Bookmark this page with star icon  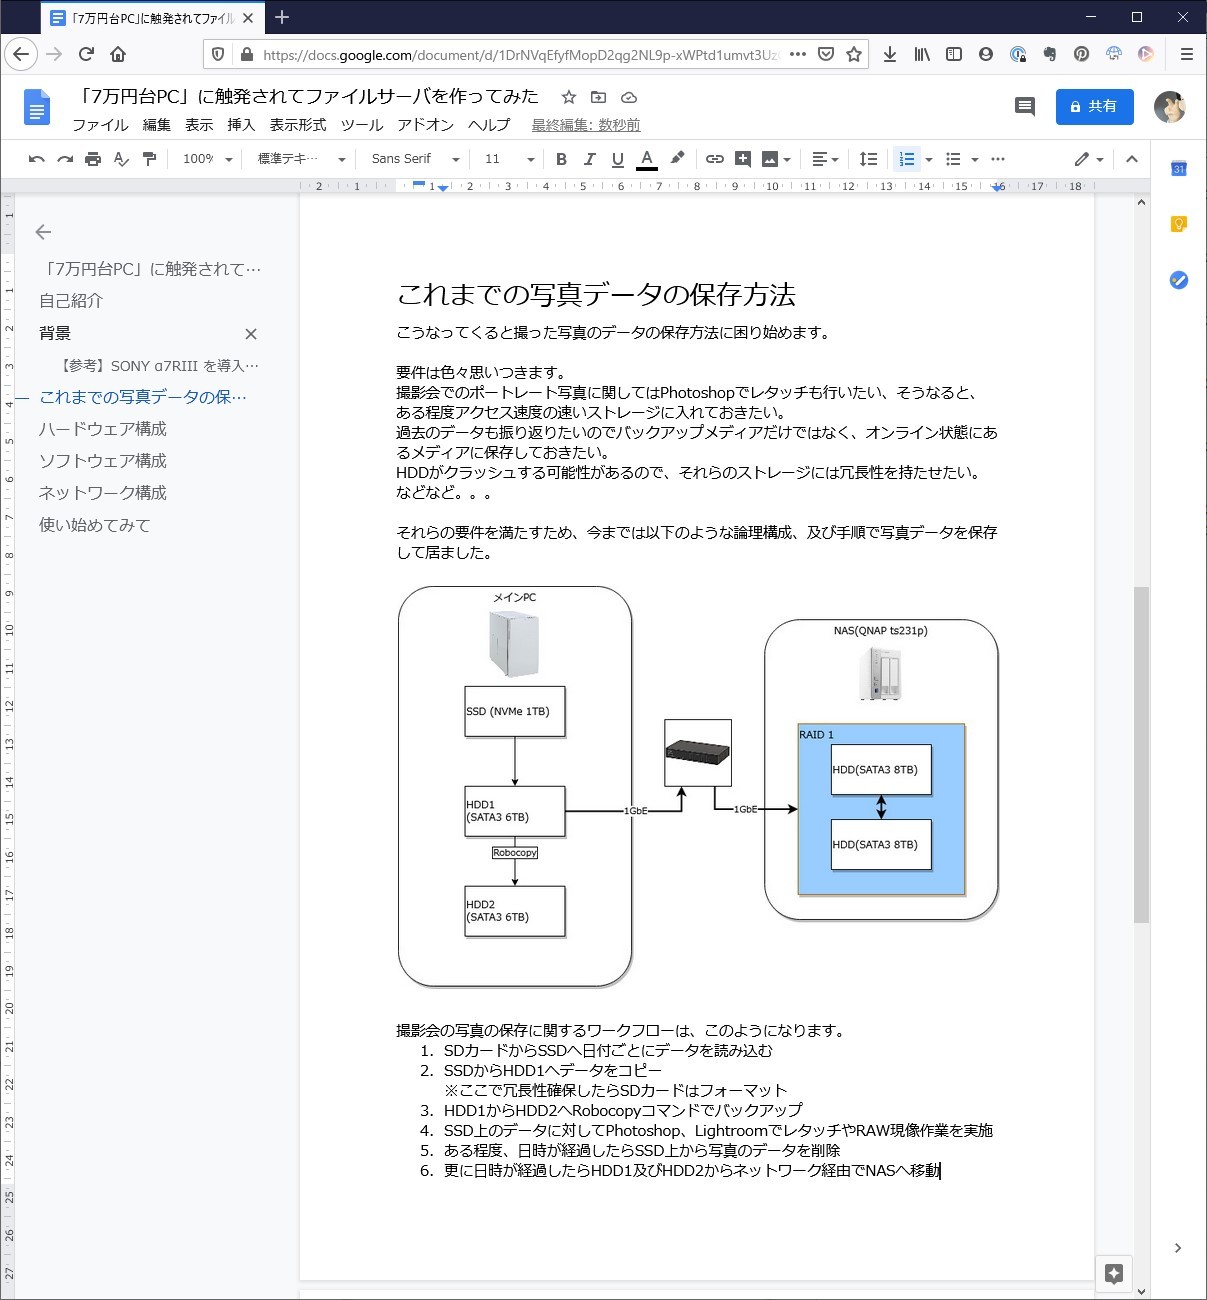coord(854,55)
